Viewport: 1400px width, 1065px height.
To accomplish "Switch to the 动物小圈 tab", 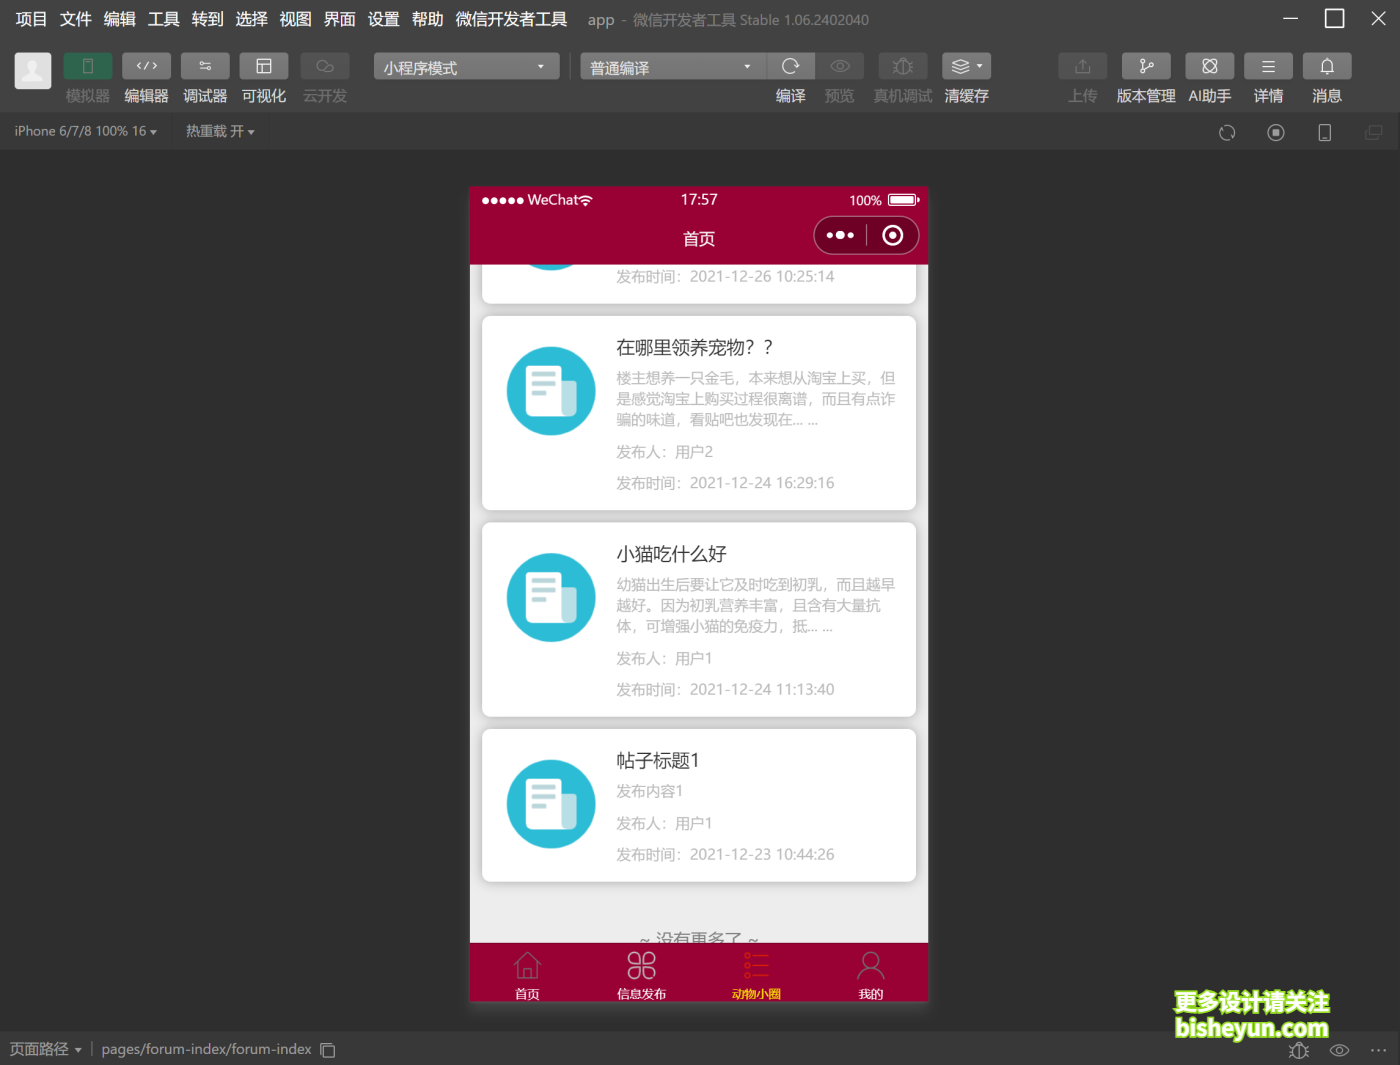I will click(x=756, y=973).
